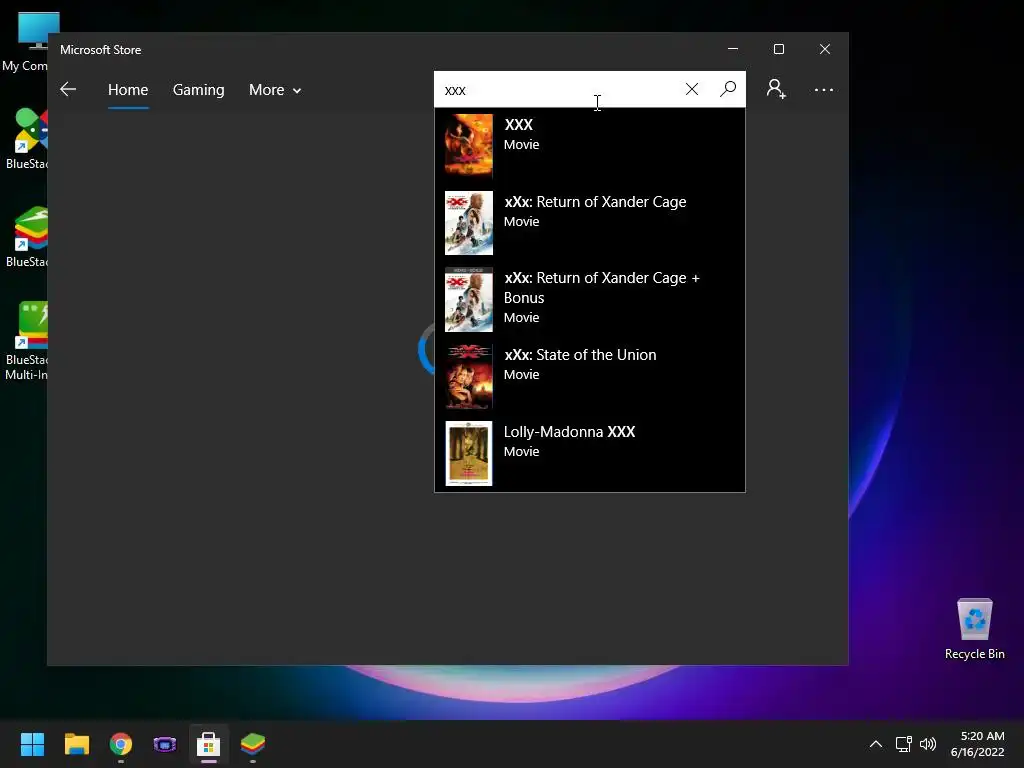Image resolution: width=1024 pixels, height=768 pixels.
Task: Open the three-dots See more menu
Action: 824,89
